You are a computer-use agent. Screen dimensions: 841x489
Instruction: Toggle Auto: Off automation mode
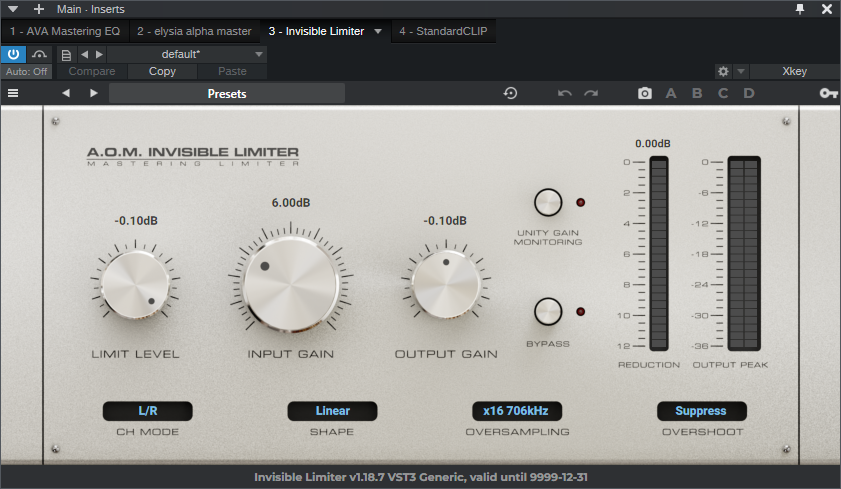coord(26,71)
